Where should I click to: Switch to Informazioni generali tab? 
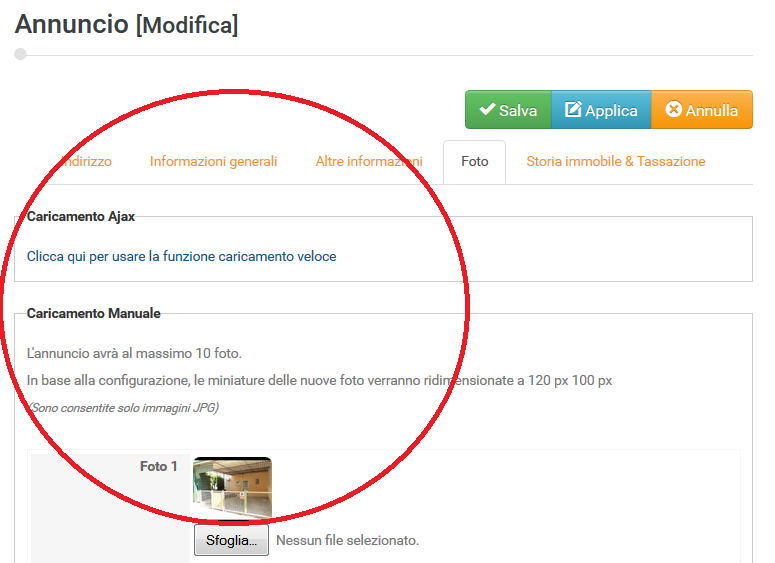click(214, 161)
